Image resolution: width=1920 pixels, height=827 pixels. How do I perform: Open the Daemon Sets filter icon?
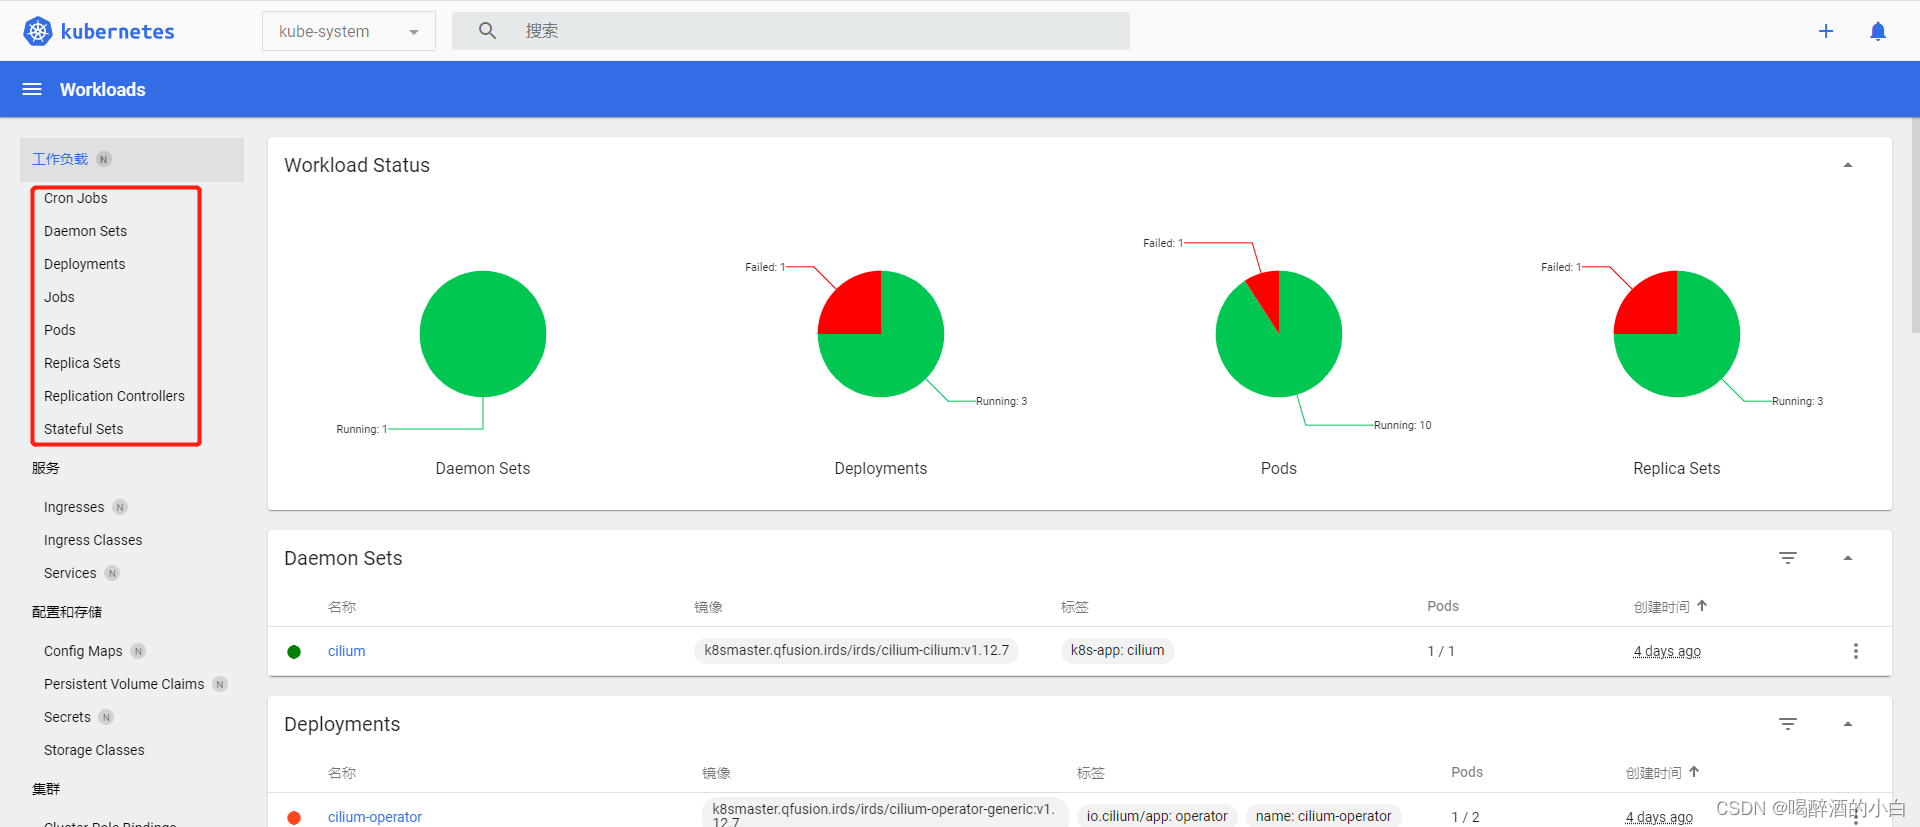[1788, 558]
